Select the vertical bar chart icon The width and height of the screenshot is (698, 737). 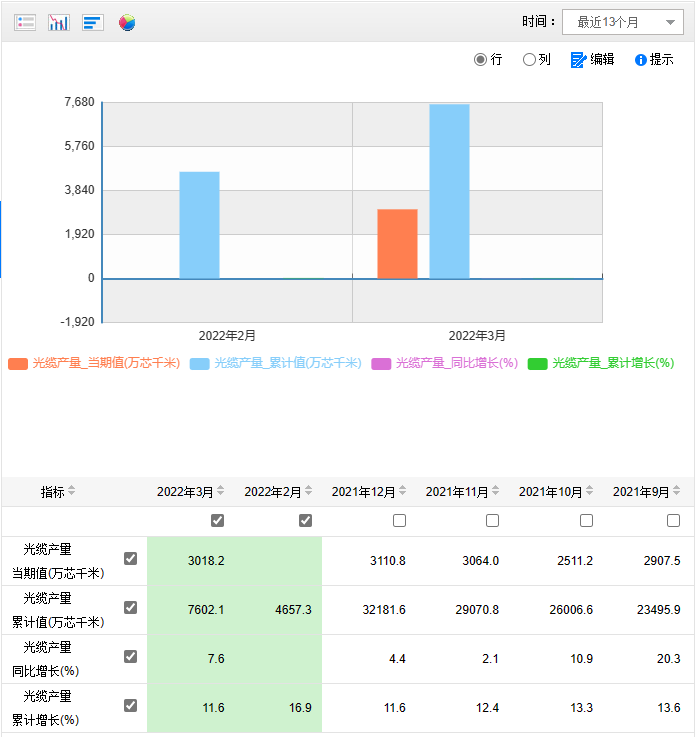pyautogui.click(x=59, y=22)
